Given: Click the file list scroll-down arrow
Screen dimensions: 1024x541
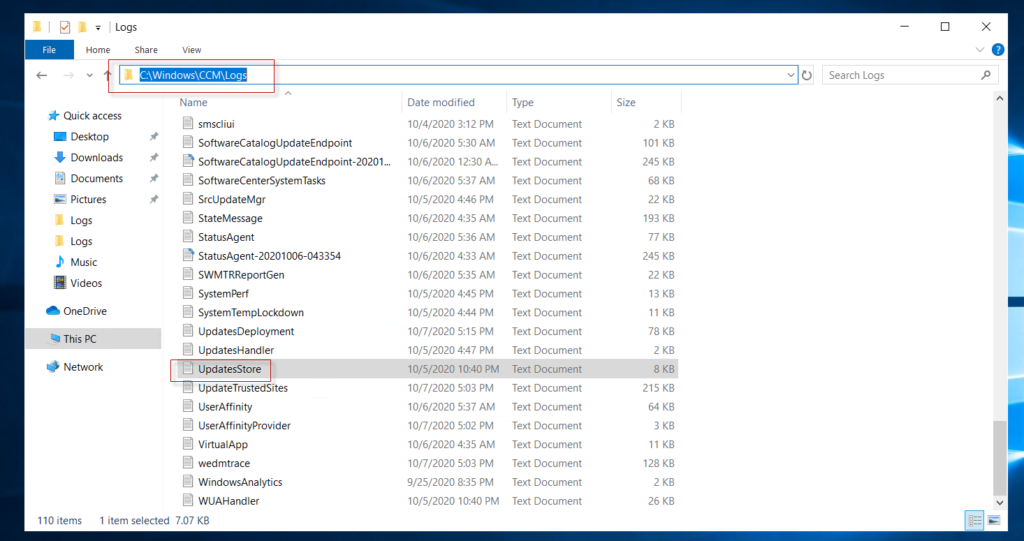Looking at the screenshot, I should [x=999, y=503].
